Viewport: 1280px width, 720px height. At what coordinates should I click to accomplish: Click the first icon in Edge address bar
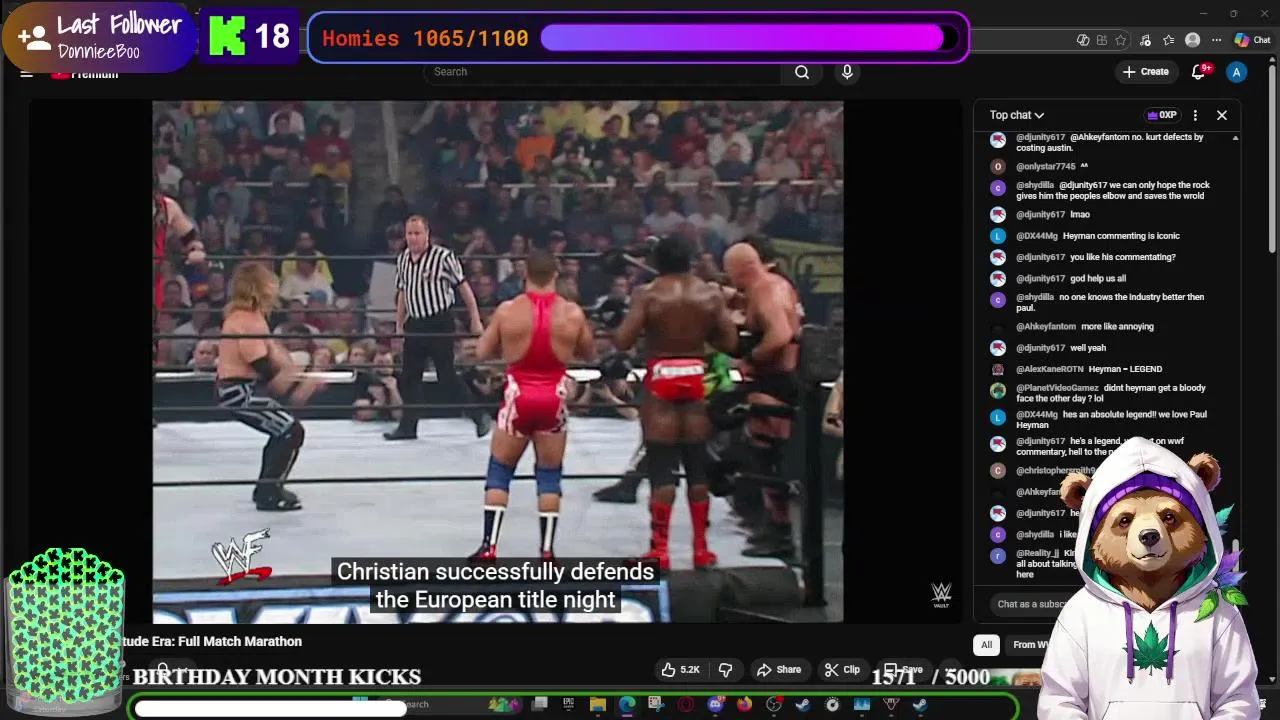click(x=1083, y=40)
